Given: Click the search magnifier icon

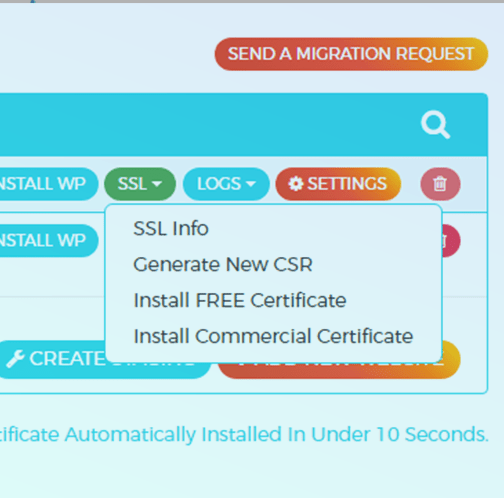Looking at the screenshot, I should click(x=435, y=125).
